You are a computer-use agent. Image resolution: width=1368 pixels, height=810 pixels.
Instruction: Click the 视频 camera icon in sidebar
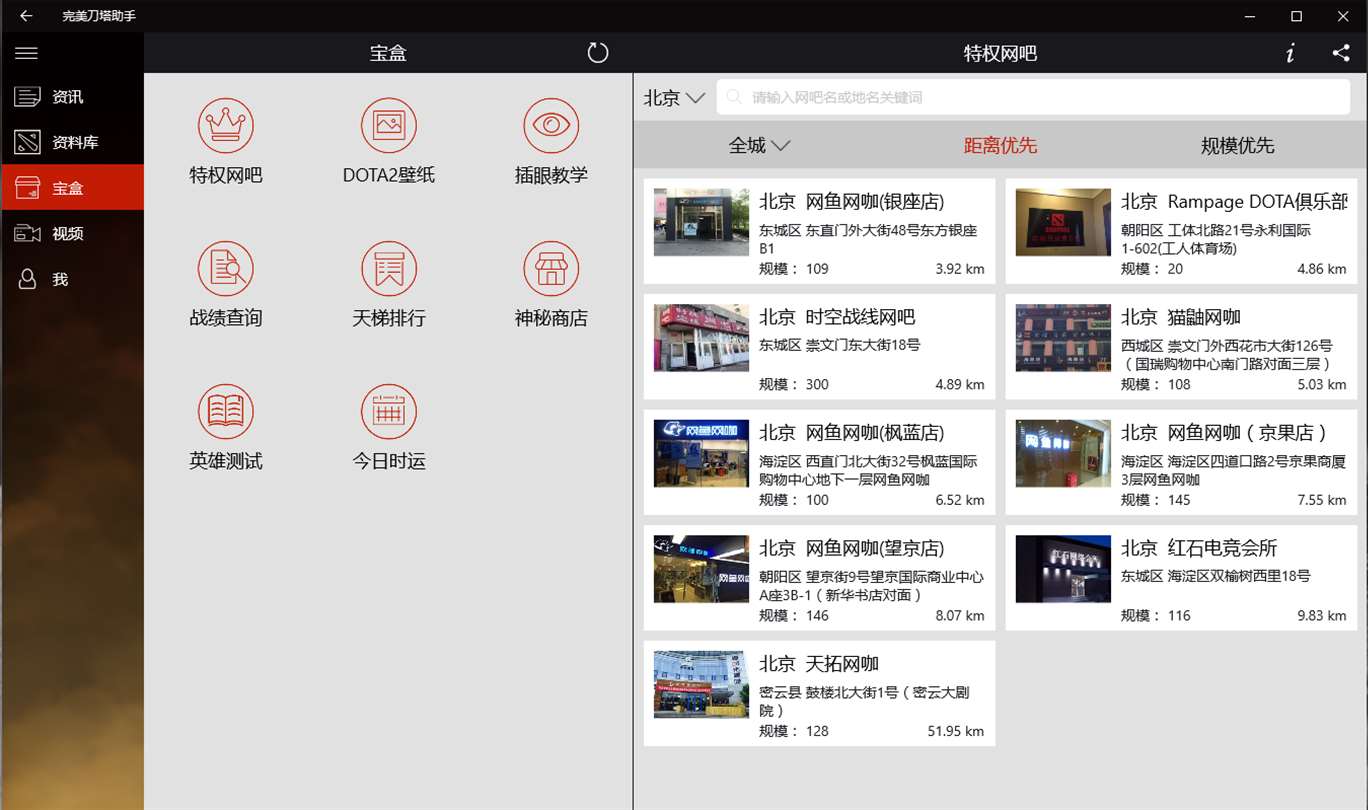coord(27,233)
